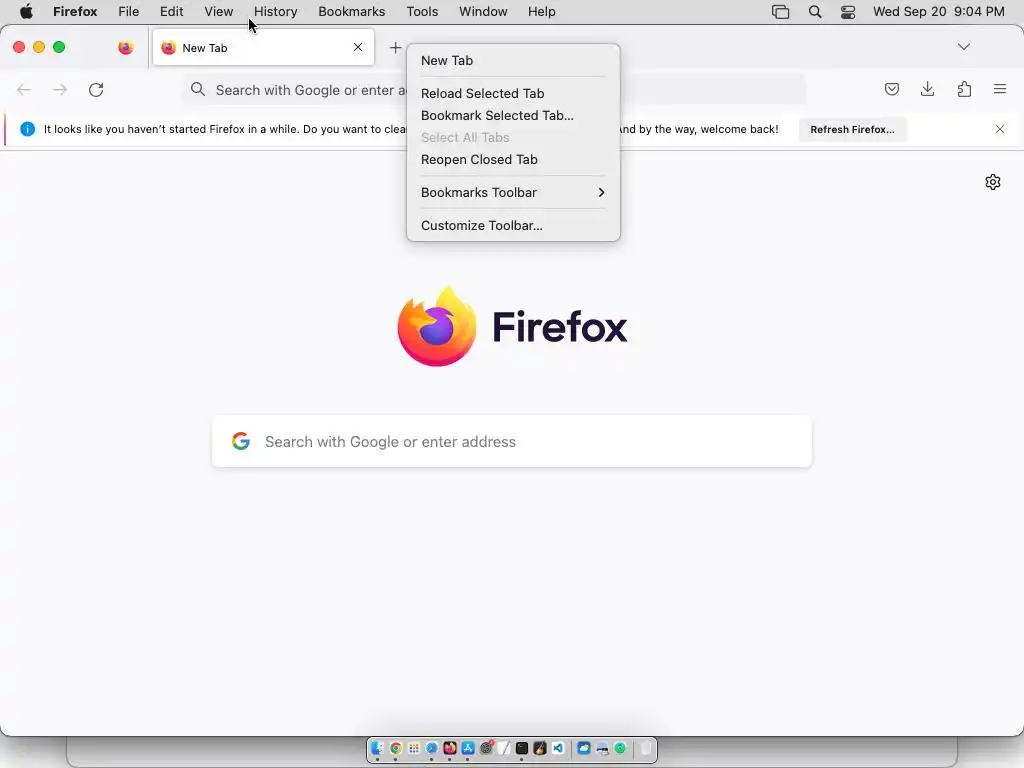Click the Firefox icon in the dock
The height and width of the screenshot is (768, 1024).
[x=450, y=748]
